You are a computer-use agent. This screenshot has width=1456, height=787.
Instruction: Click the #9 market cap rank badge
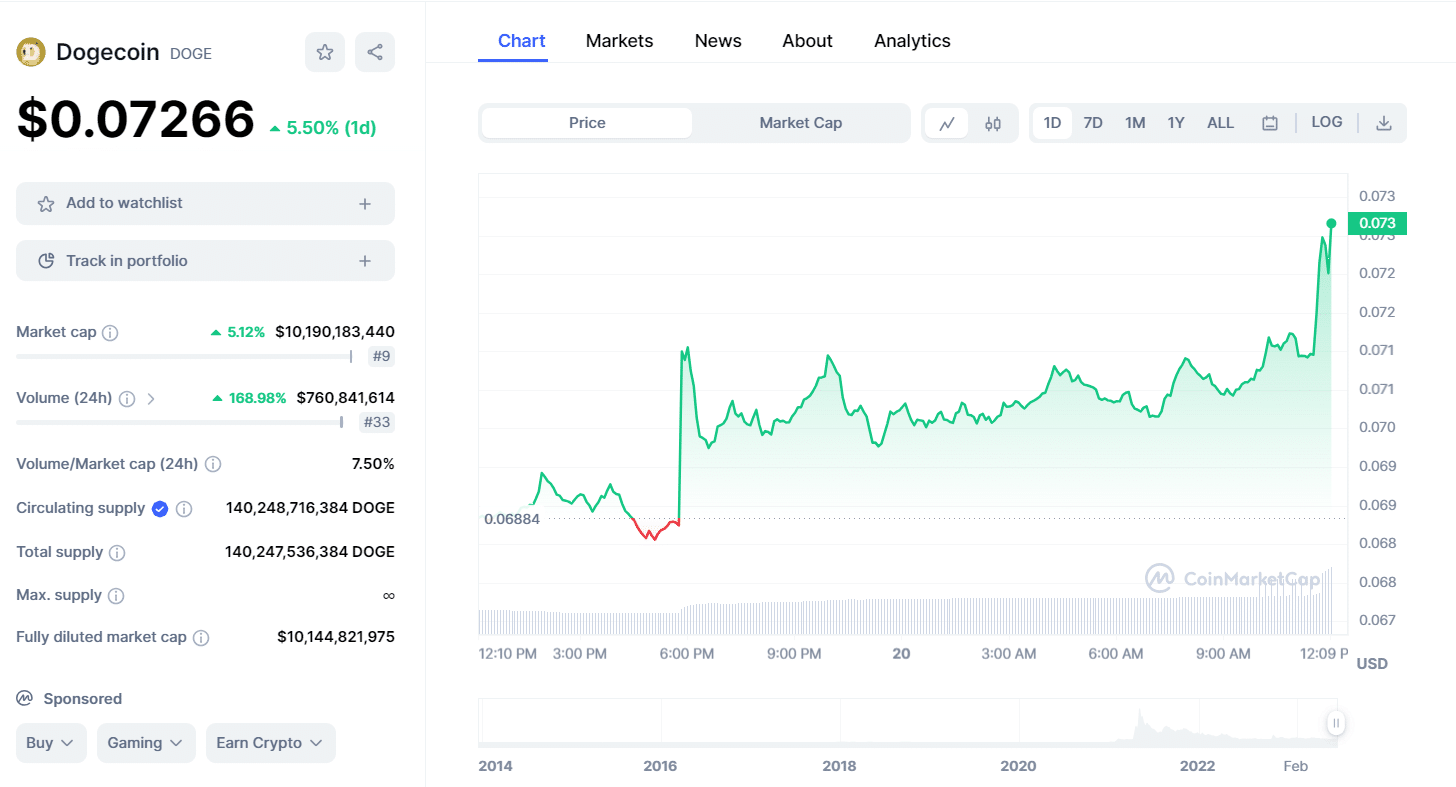click(x=381, y=356)
